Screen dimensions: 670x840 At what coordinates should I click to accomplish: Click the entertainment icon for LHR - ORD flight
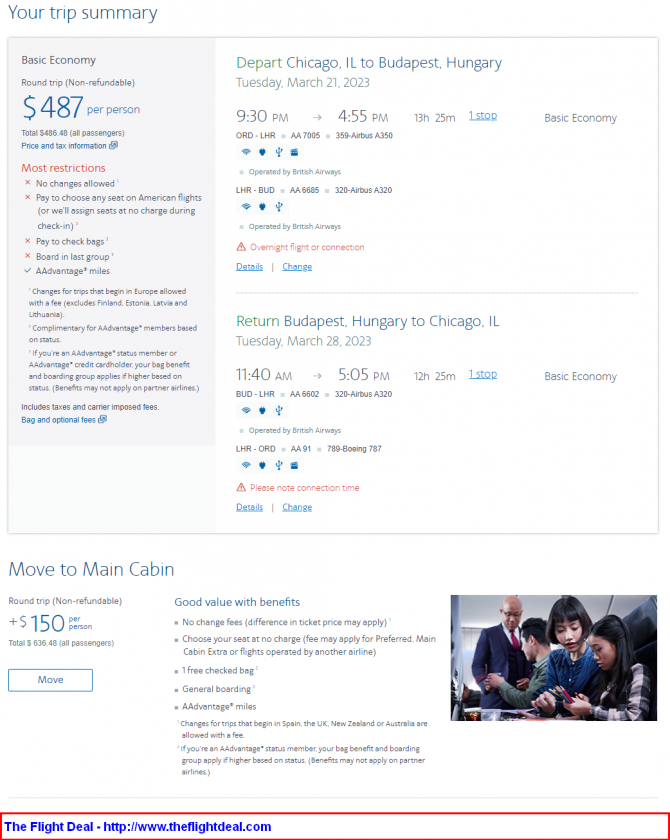click(x=294, y=465)
